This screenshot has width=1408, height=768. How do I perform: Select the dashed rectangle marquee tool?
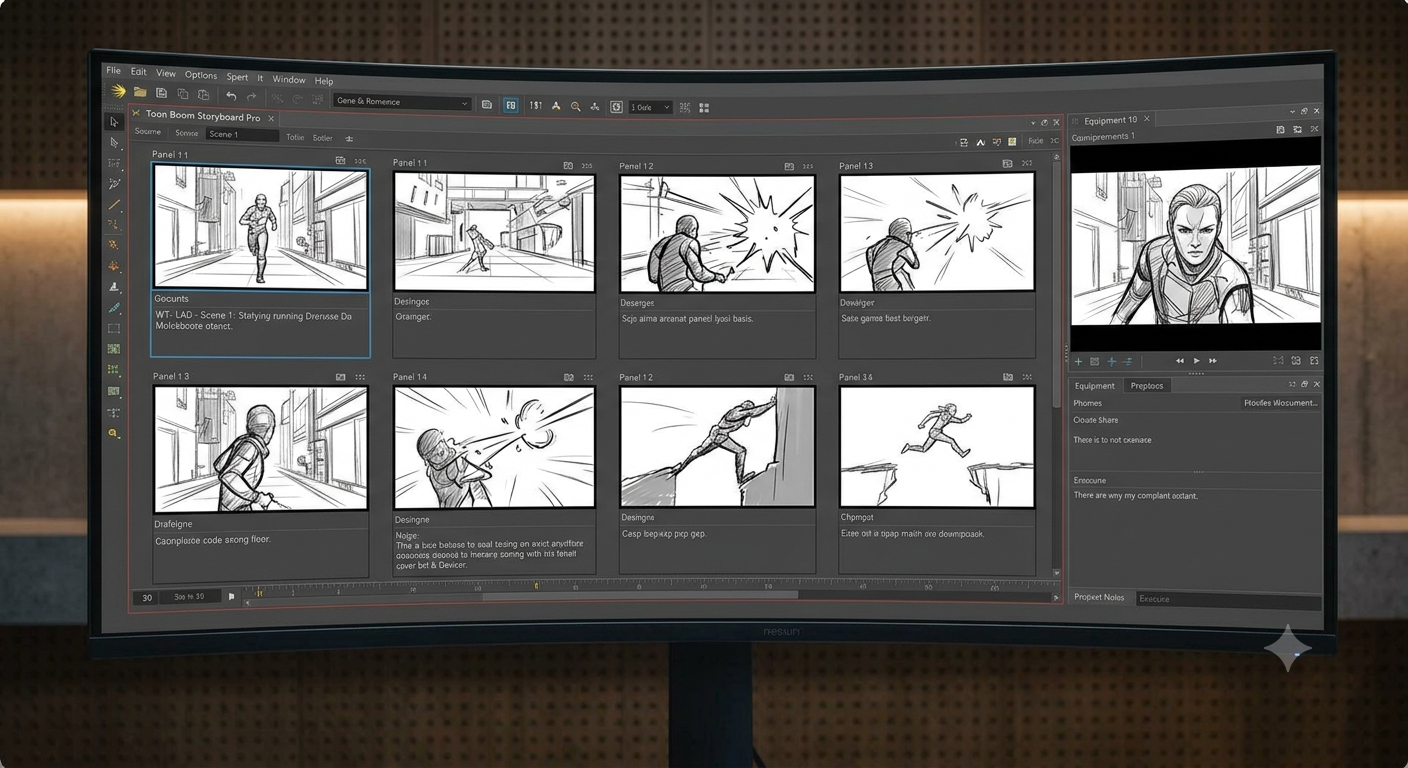114,329
